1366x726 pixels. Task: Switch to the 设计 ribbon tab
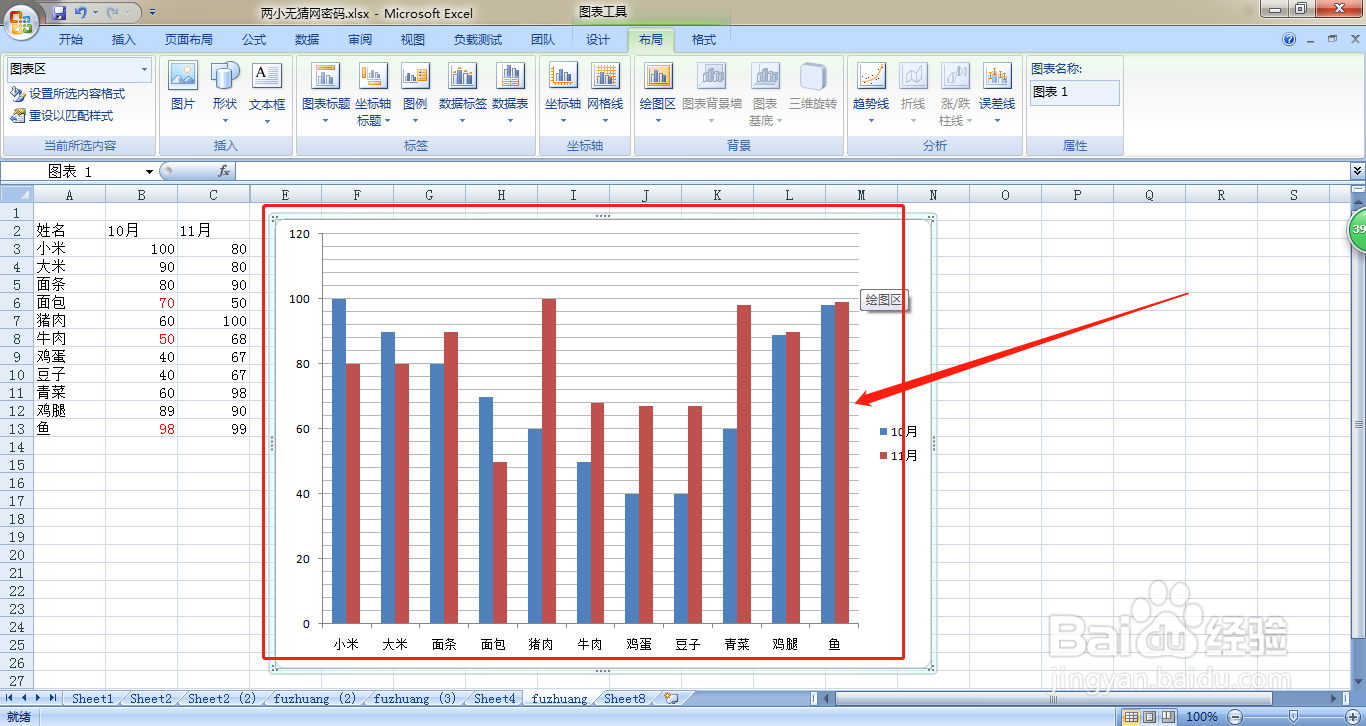[598, 40]
